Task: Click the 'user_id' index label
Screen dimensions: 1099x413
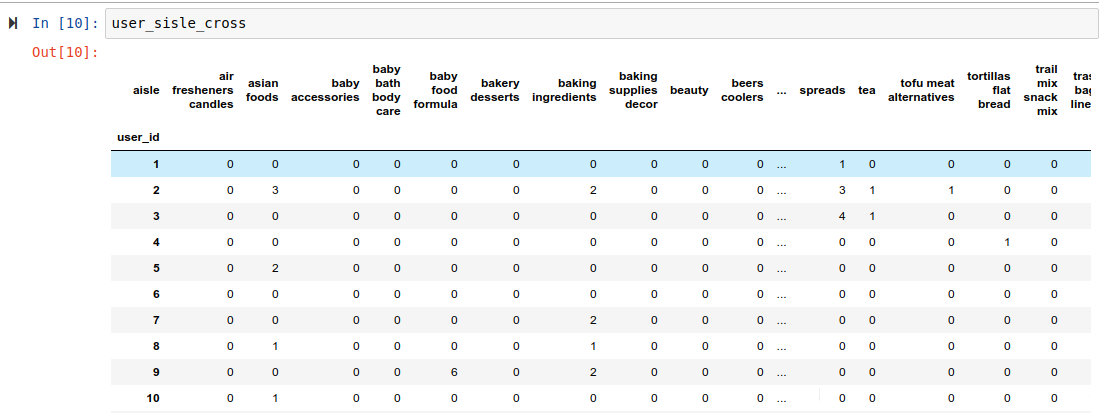Action: 138,136
